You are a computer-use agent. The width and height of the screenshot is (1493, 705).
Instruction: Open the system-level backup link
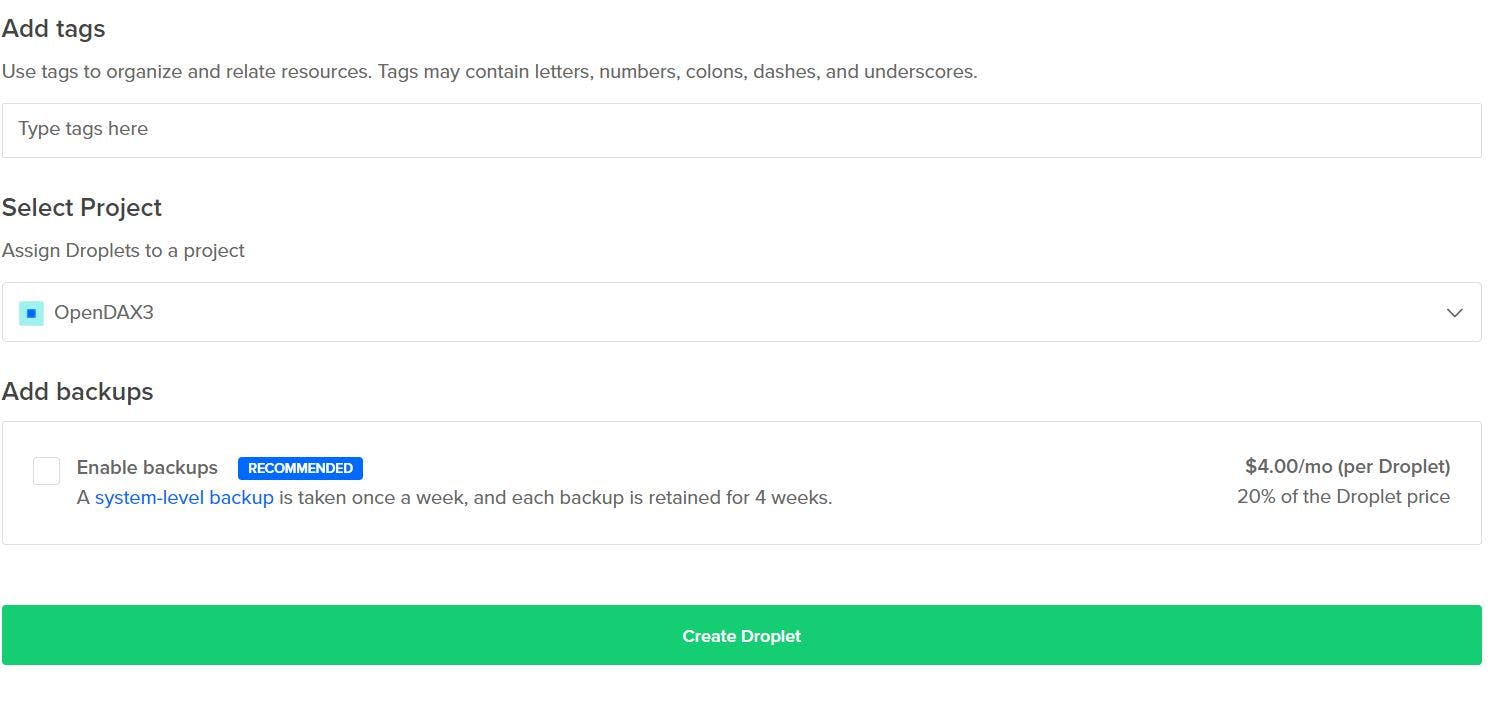pos(184,497)
